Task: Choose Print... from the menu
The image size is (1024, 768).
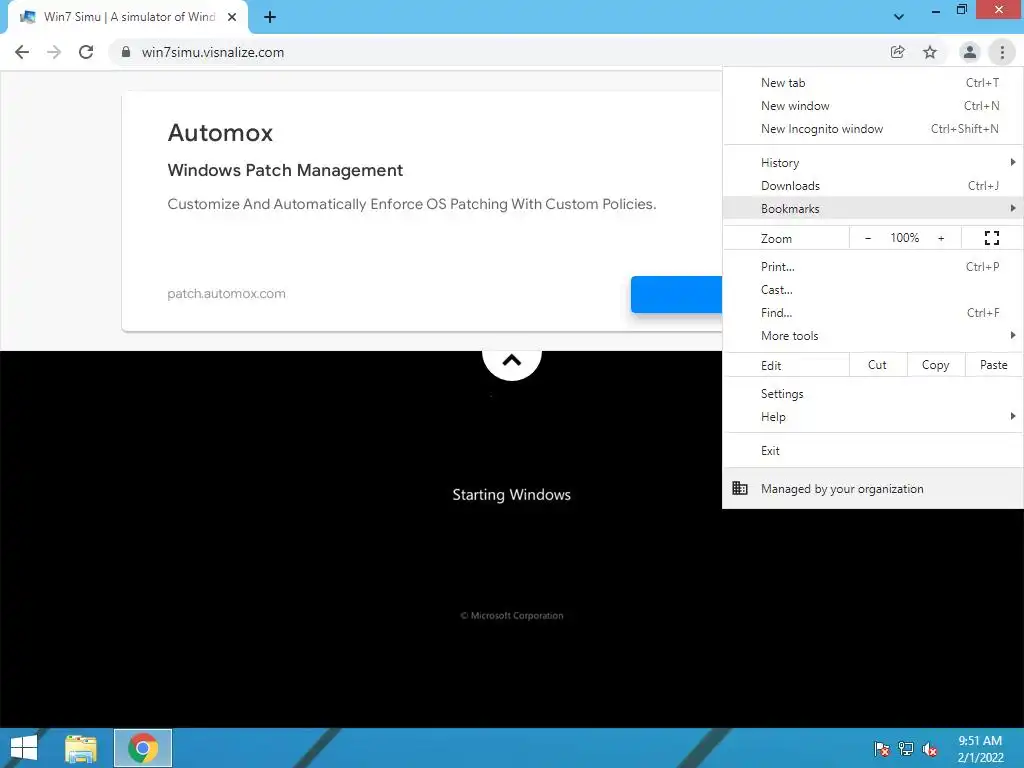Action: [872, 266]
